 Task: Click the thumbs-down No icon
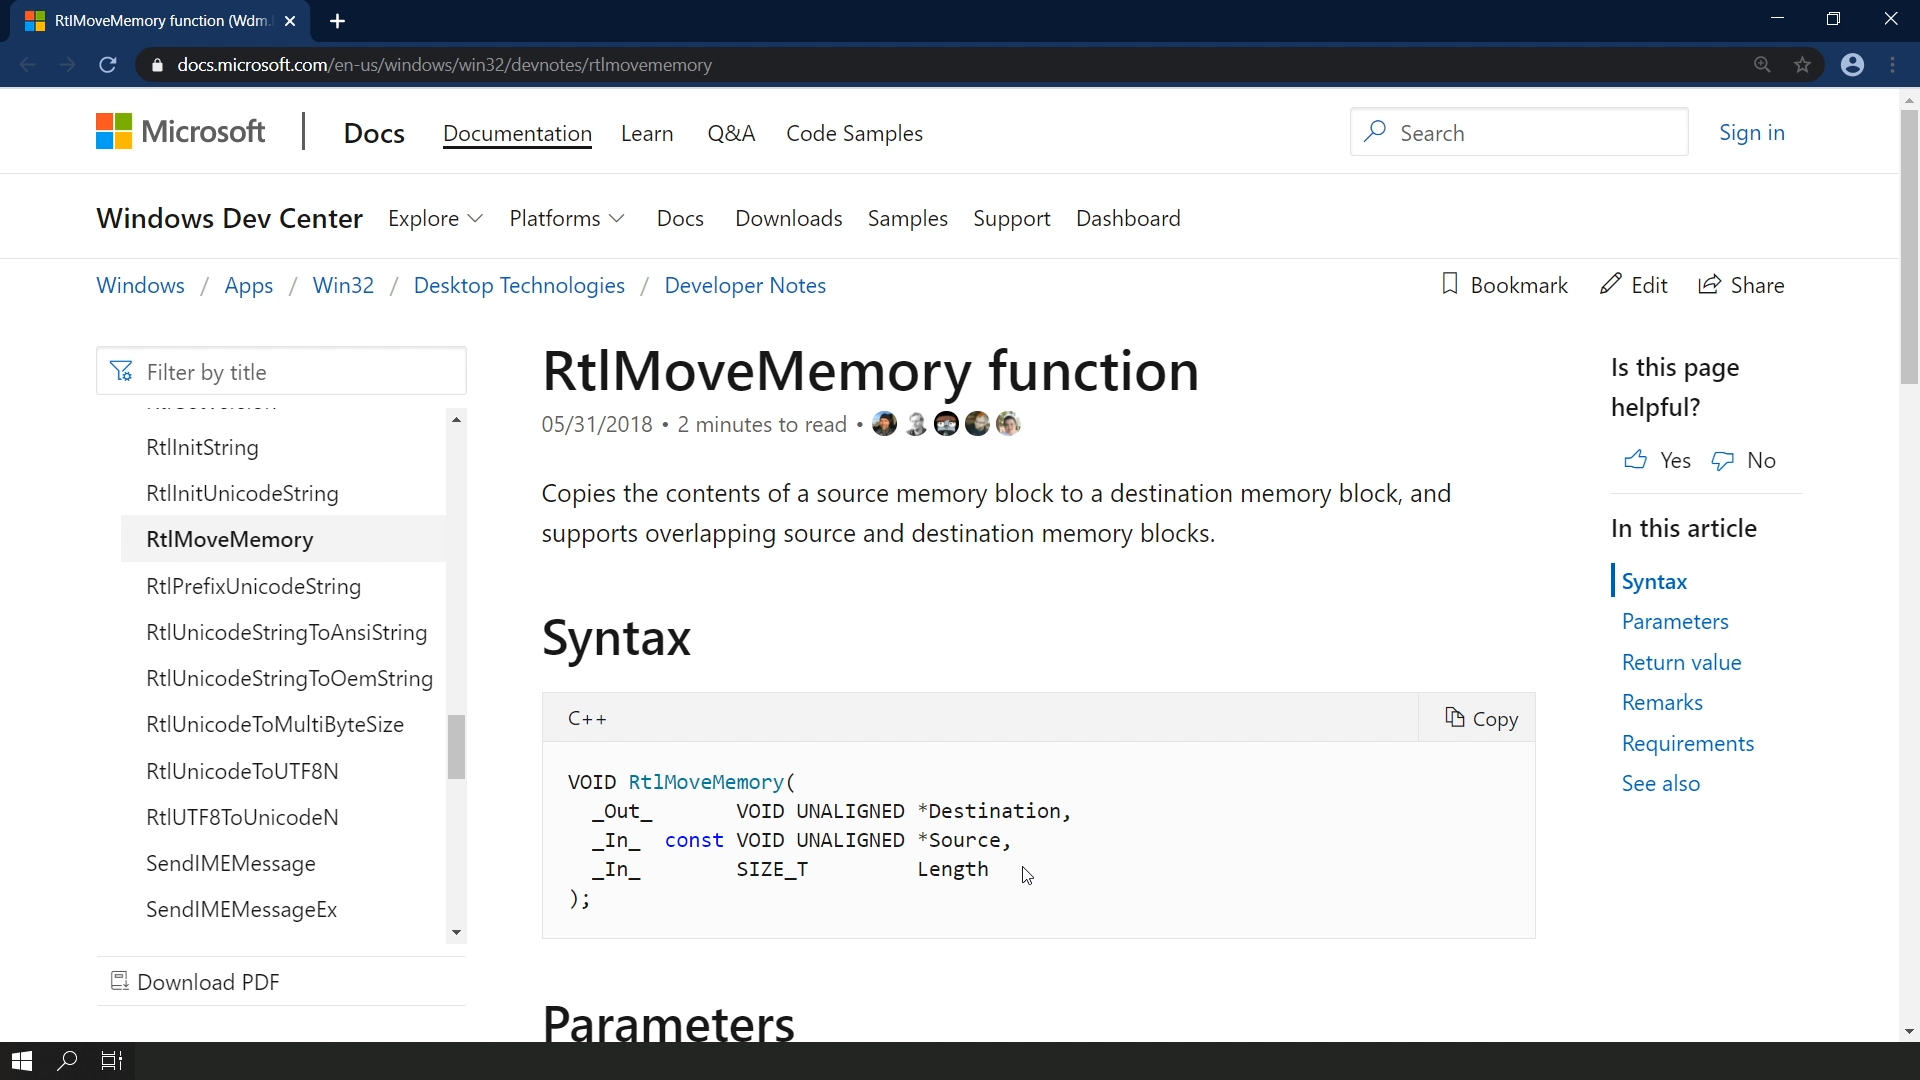(x=1723, y=460)
